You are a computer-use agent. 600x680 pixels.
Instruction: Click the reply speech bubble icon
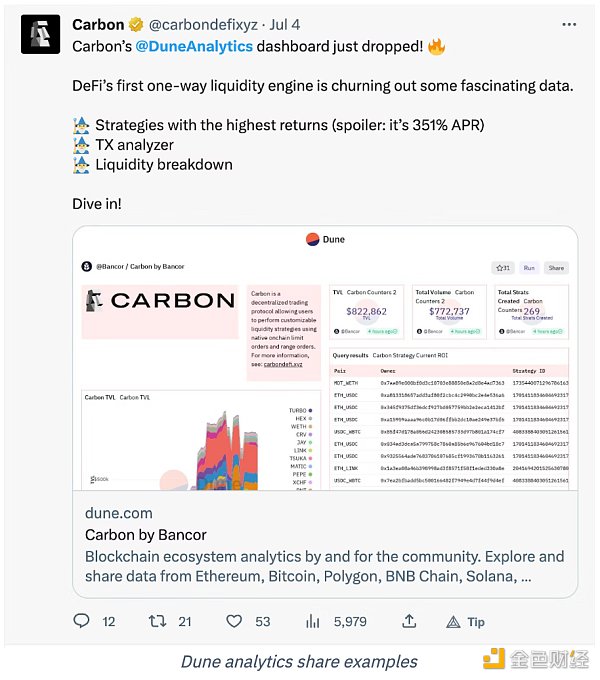point(81,621)
